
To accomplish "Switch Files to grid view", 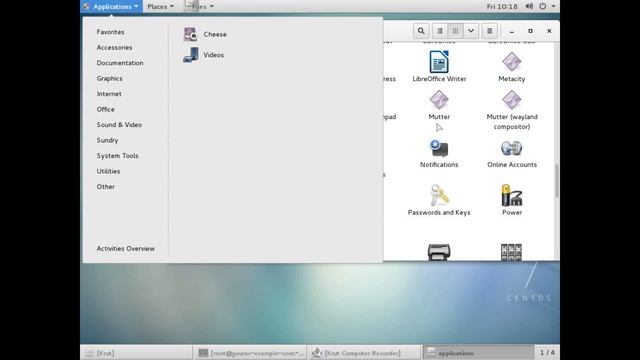I will coord(455,31).
